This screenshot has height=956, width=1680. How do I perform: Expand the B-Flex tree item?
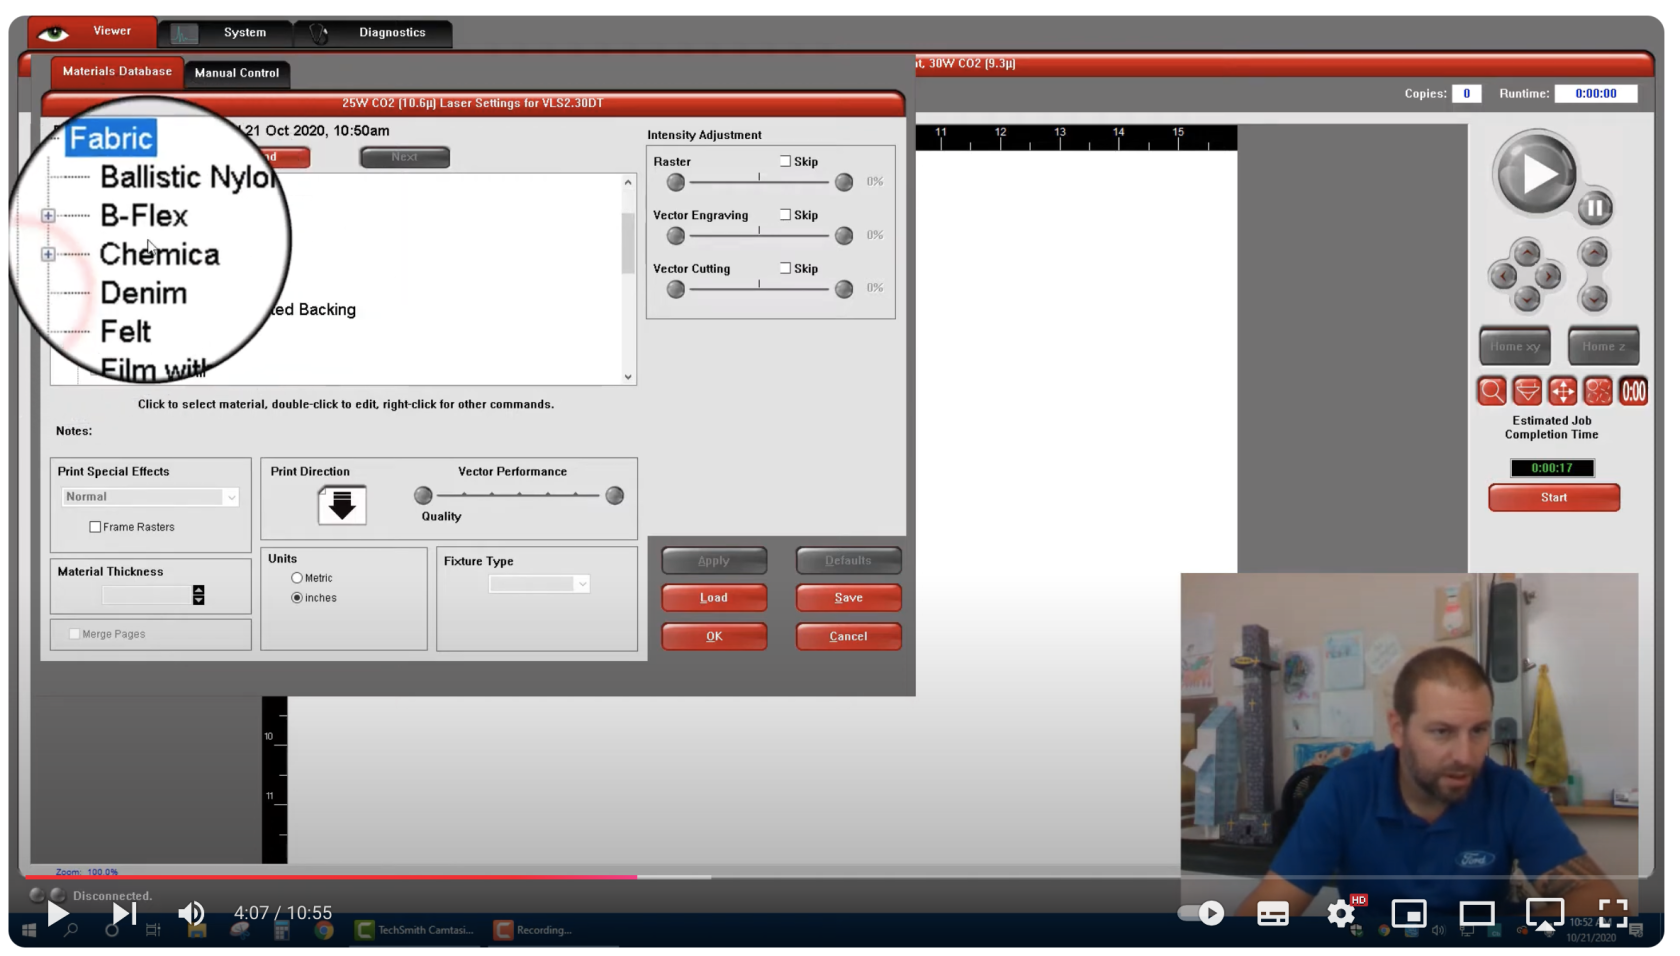pyautogui.click(x=48, y=215)
